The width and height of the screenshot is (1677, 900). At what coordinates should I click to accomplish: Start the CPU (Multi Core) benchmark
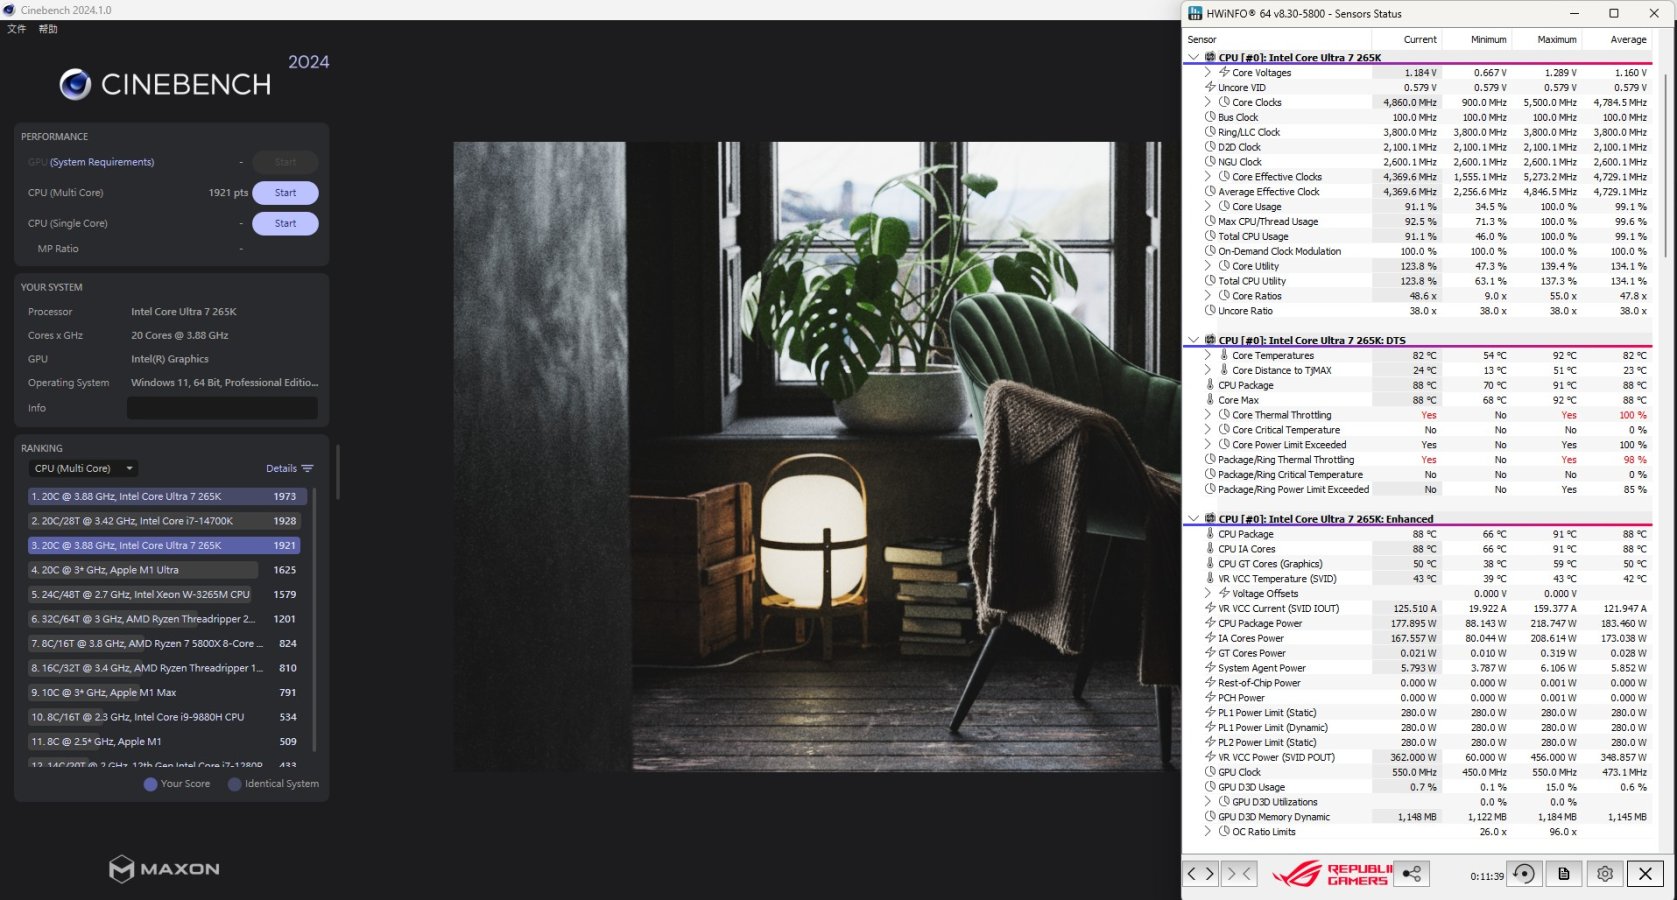285,193
